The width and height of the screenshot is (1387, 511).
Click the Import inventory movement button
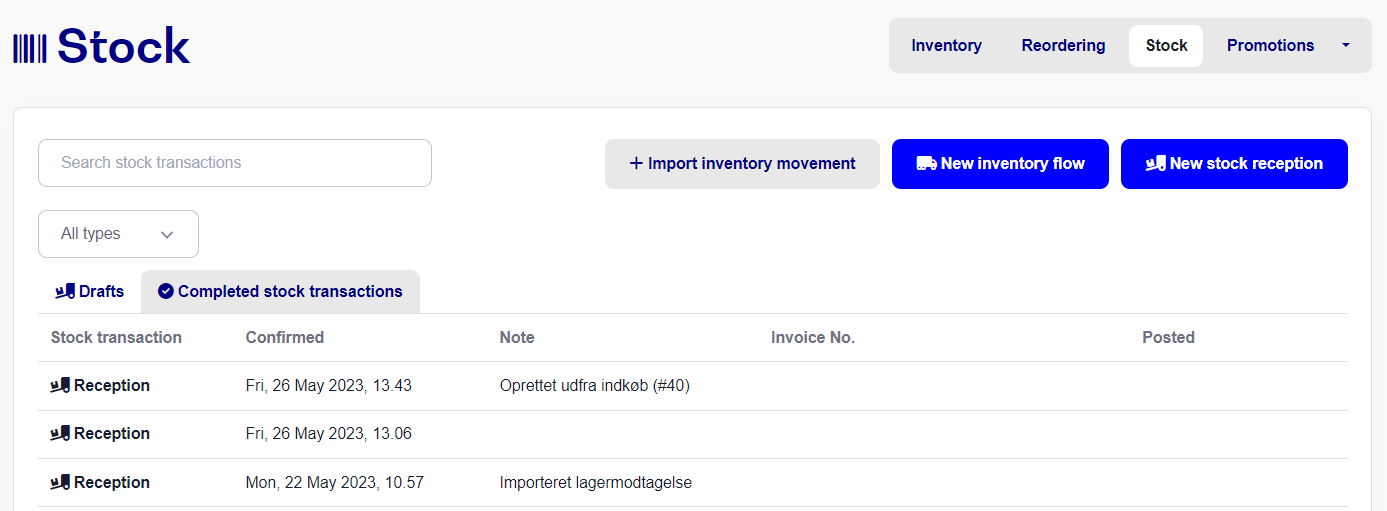click(x=742, y=163)
